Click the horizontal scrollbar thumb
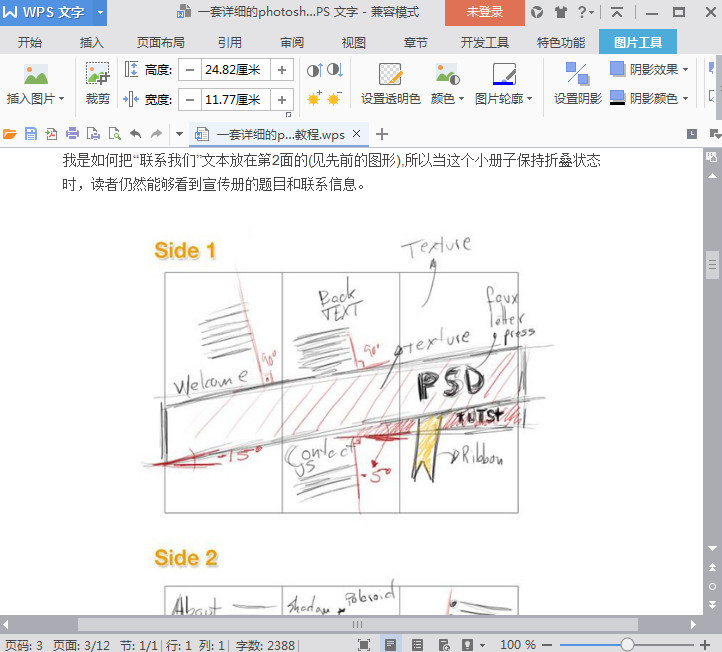 [x=358, y=624]
